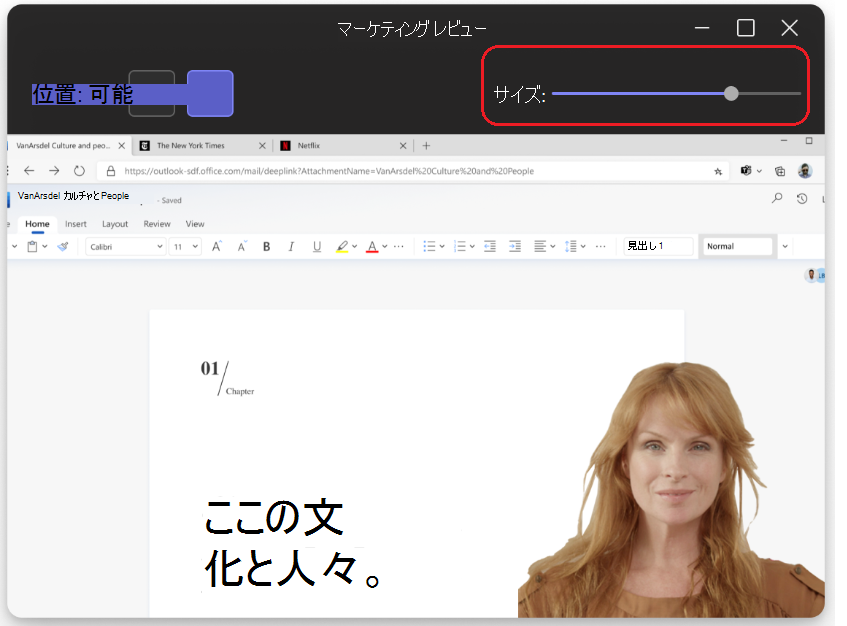Apply numbered list
Image resolution: width=847 pixels, height=626 pixels.
click(460, 246)
